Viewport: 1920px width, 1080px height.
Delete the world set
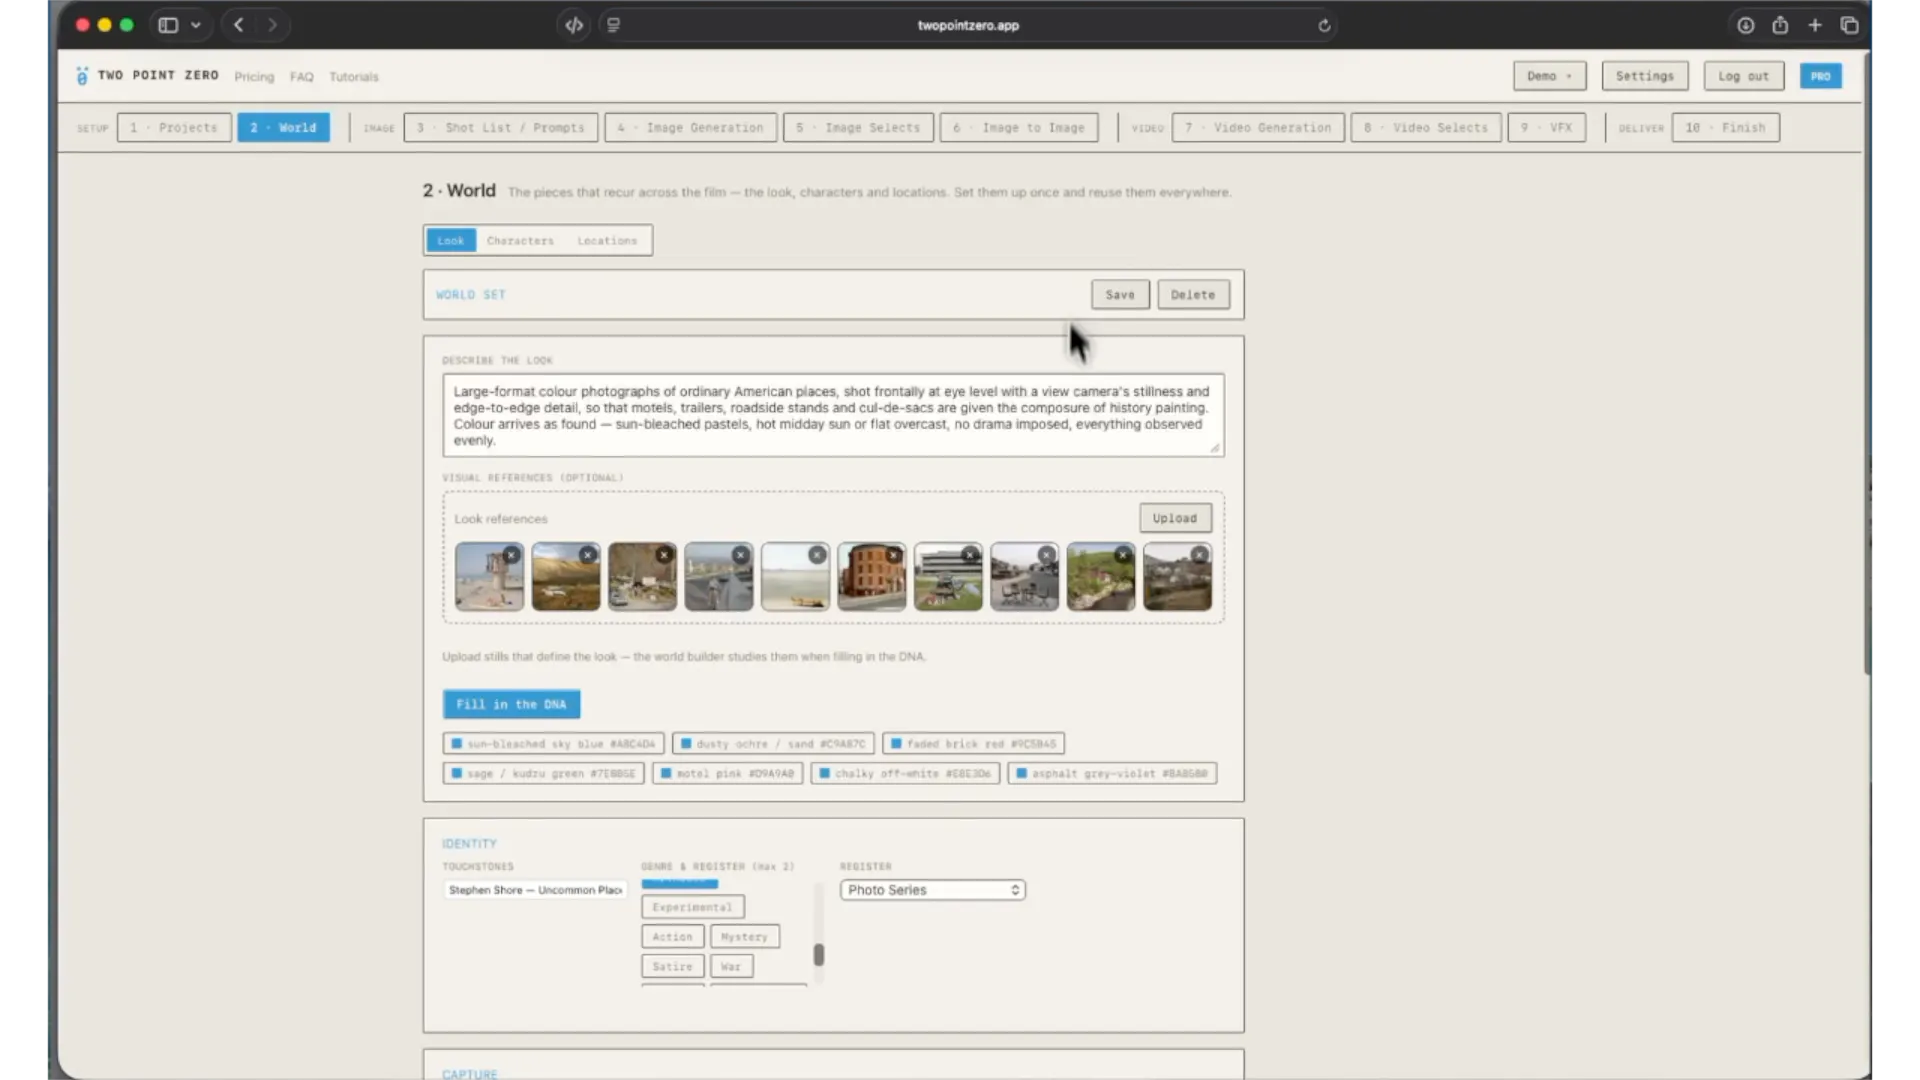click(1193, 295)
